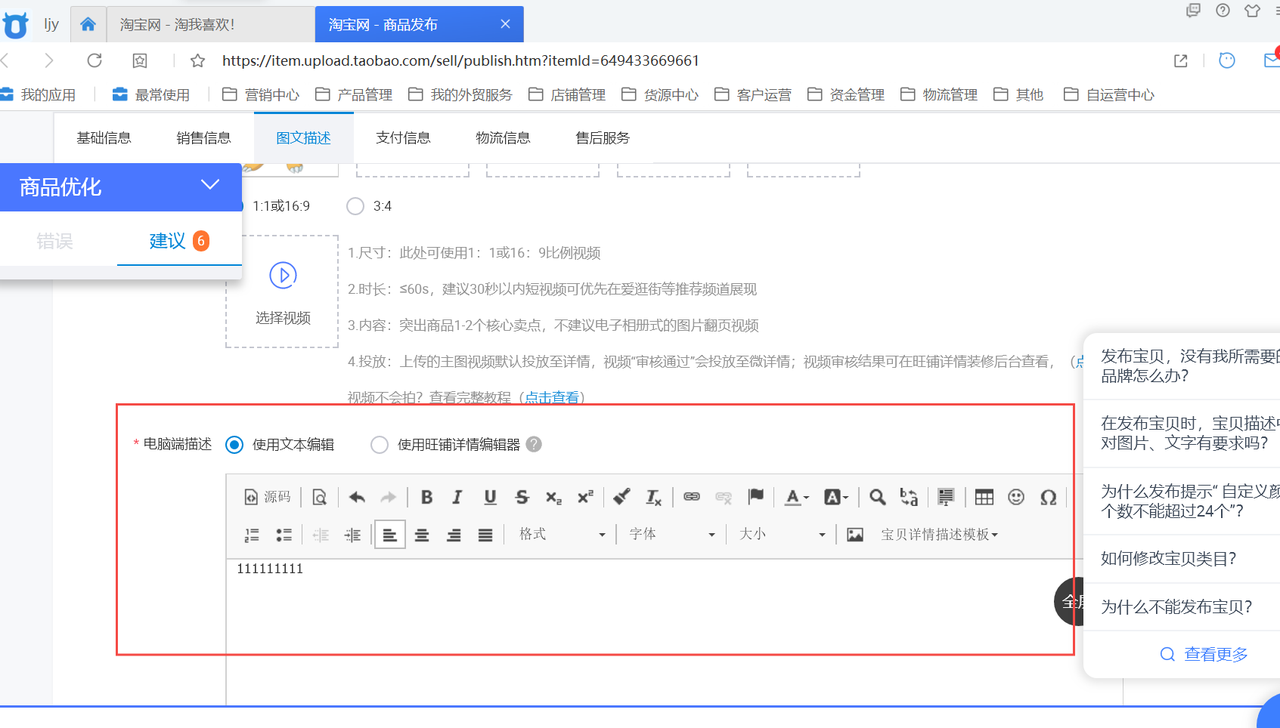Open background color dropdown
This screenshot has width=1280, height=728.
click(836, 497)
